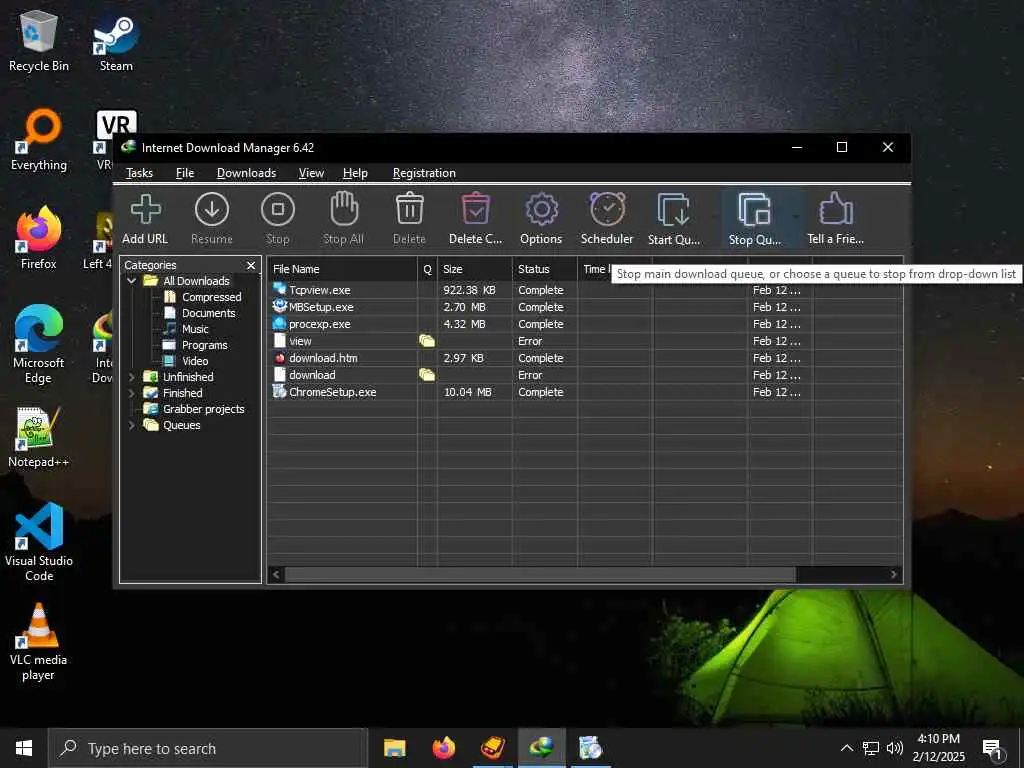This screenshot has height=768, width=1024.
Task: Select the All Downloads folder
Action: [196, 281]
